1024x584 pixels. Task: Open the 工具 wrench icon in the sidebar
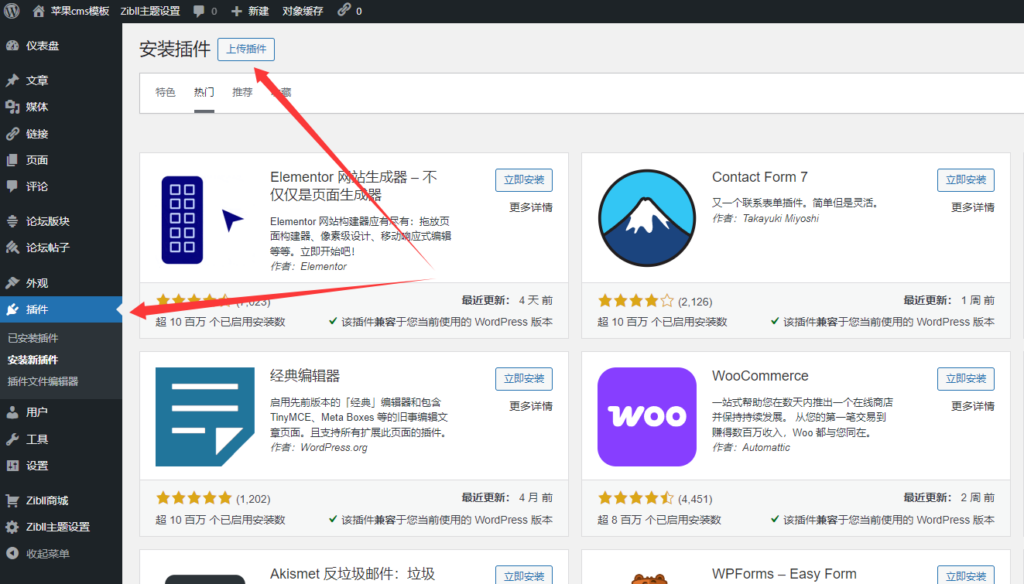coord(12,439)
